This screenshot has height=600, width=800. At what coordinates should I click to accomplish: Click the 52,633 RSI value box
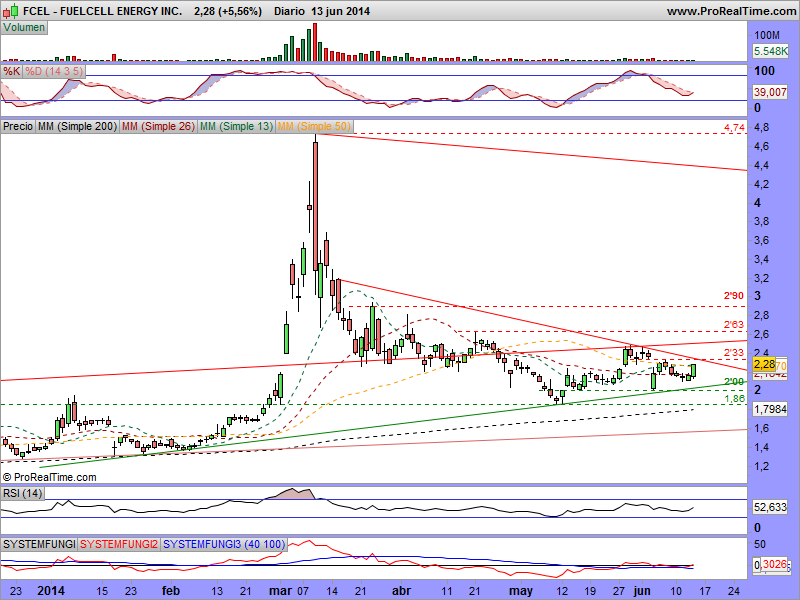[770, 507]
